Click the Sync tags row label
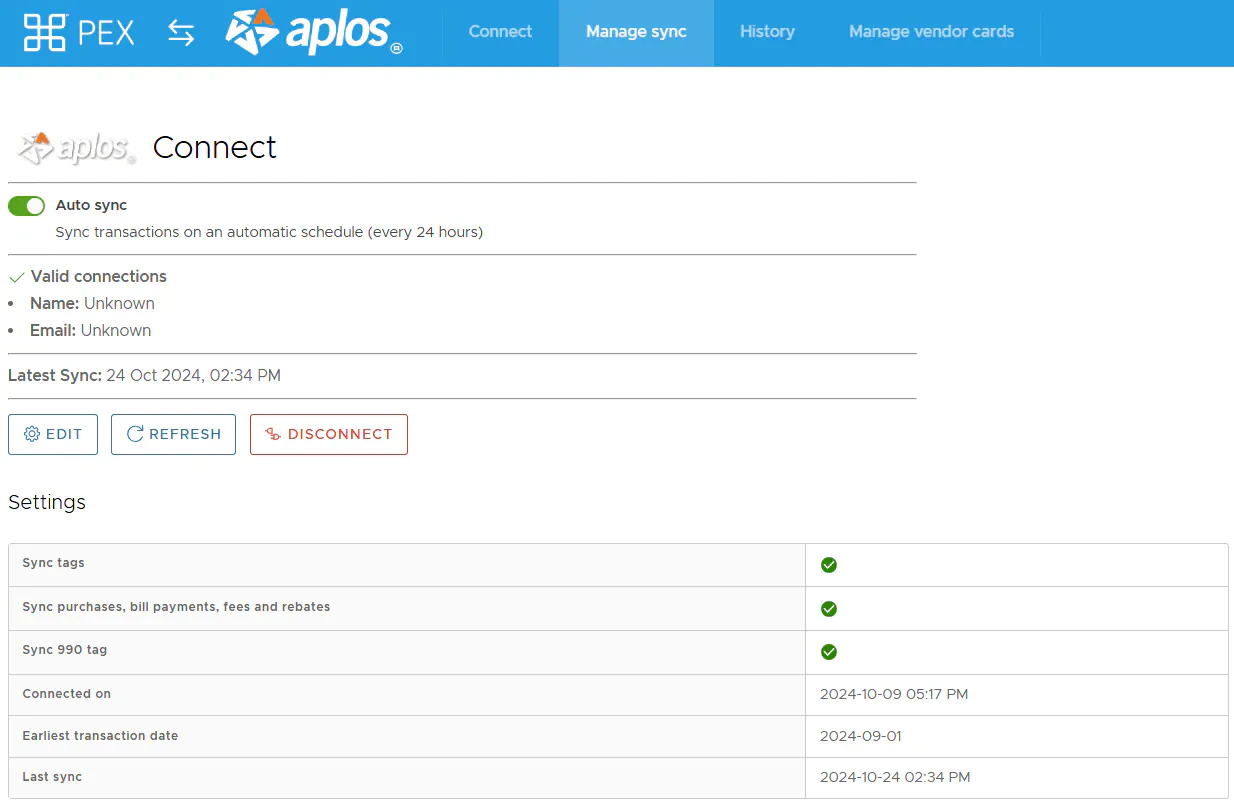Image resolution: width=1234 pixels, height=803 pixels. 54,563
